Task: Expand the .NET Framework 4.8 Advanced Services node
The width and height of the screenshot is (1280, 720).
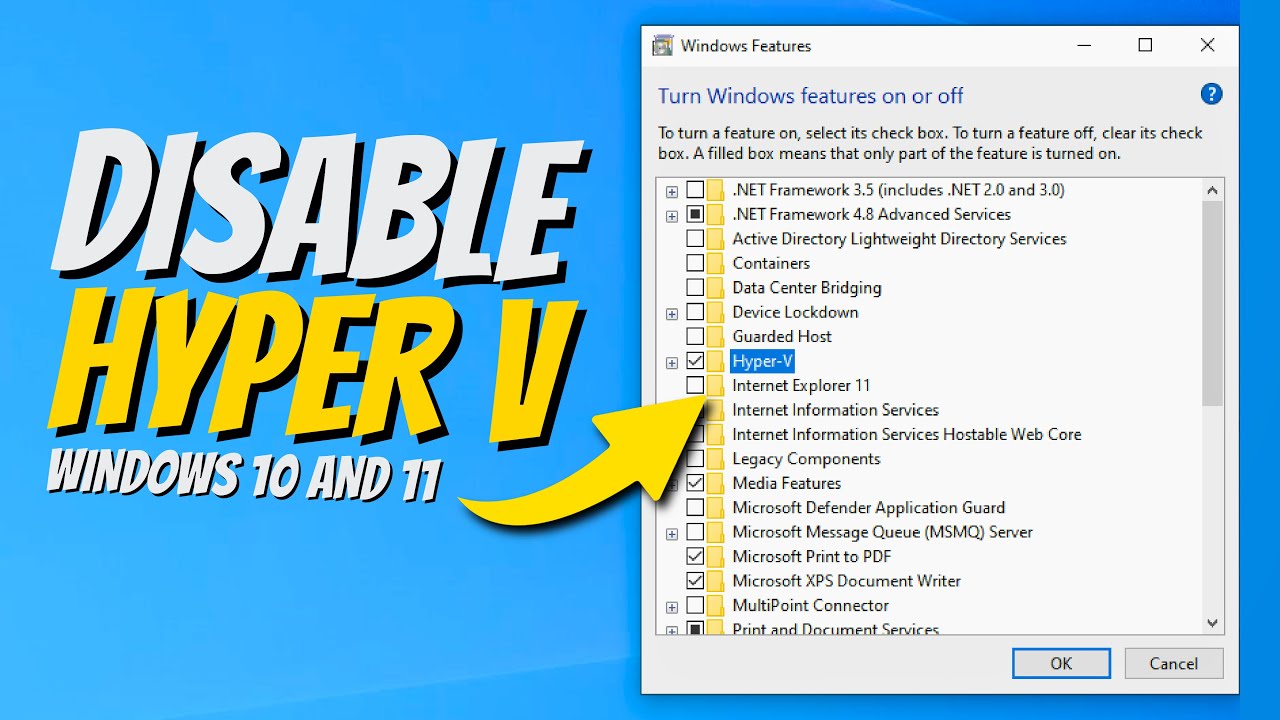Action: (672, 215)
